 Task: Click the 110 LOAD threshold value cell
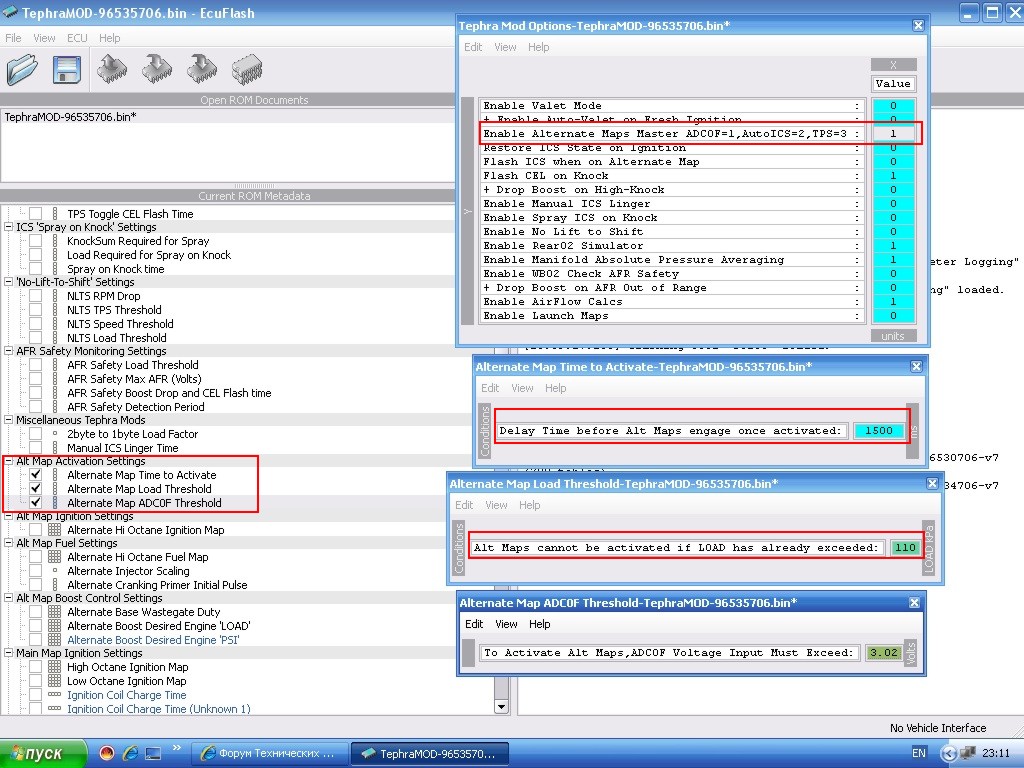[x=905, y=547]
